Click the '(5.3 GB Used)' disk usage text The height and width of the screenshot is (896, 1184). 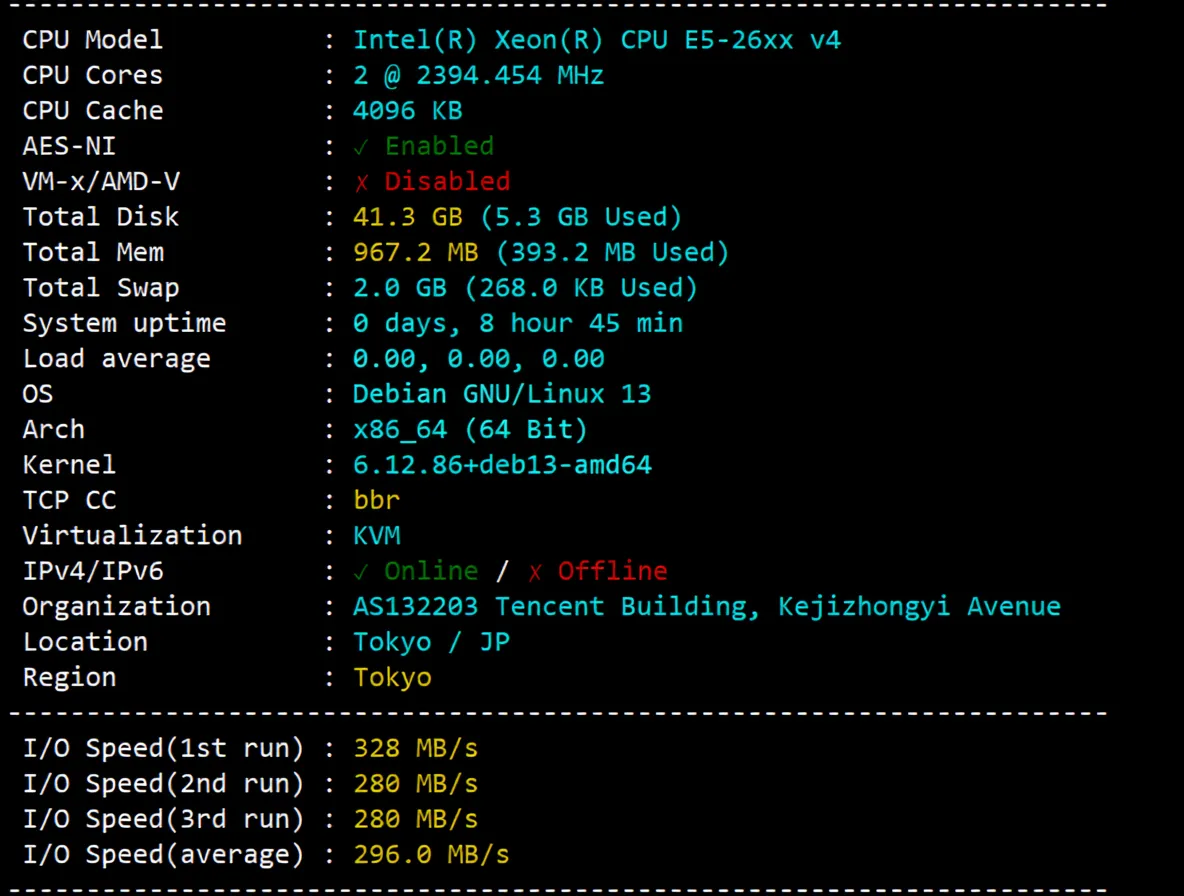point(581,217)
